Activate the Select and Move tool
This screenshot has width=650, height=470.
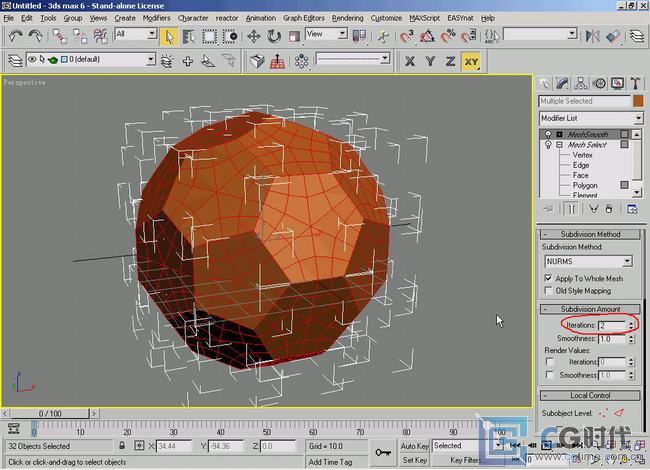coord(254,36)
